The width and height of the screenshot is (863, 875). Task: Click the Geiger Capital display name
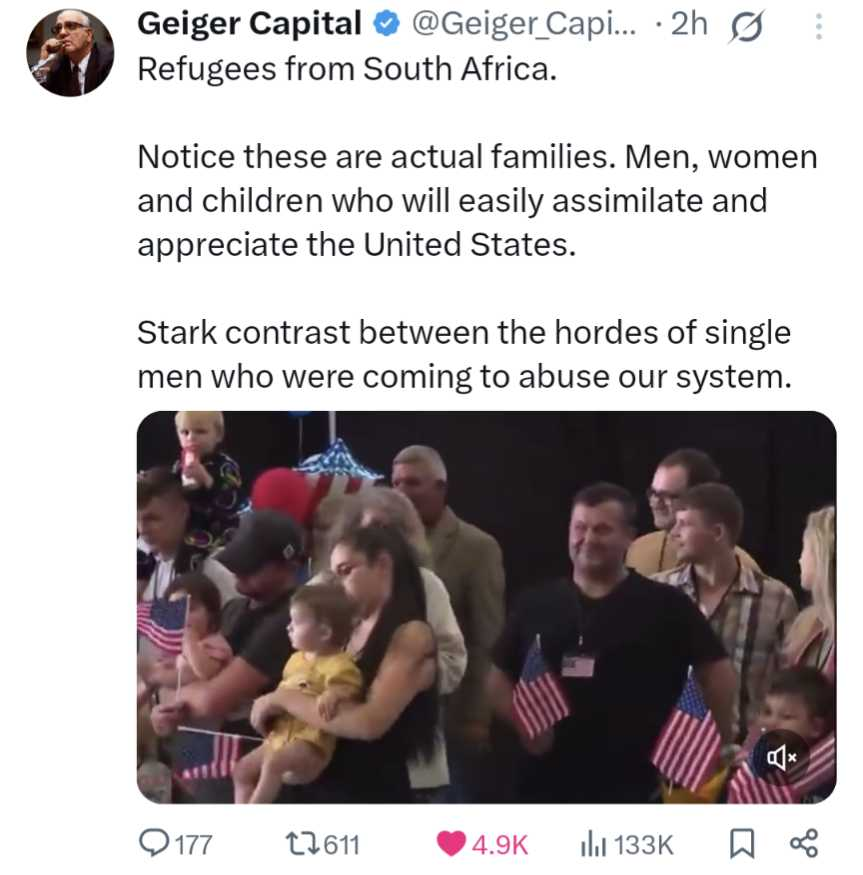pos(249,24)
